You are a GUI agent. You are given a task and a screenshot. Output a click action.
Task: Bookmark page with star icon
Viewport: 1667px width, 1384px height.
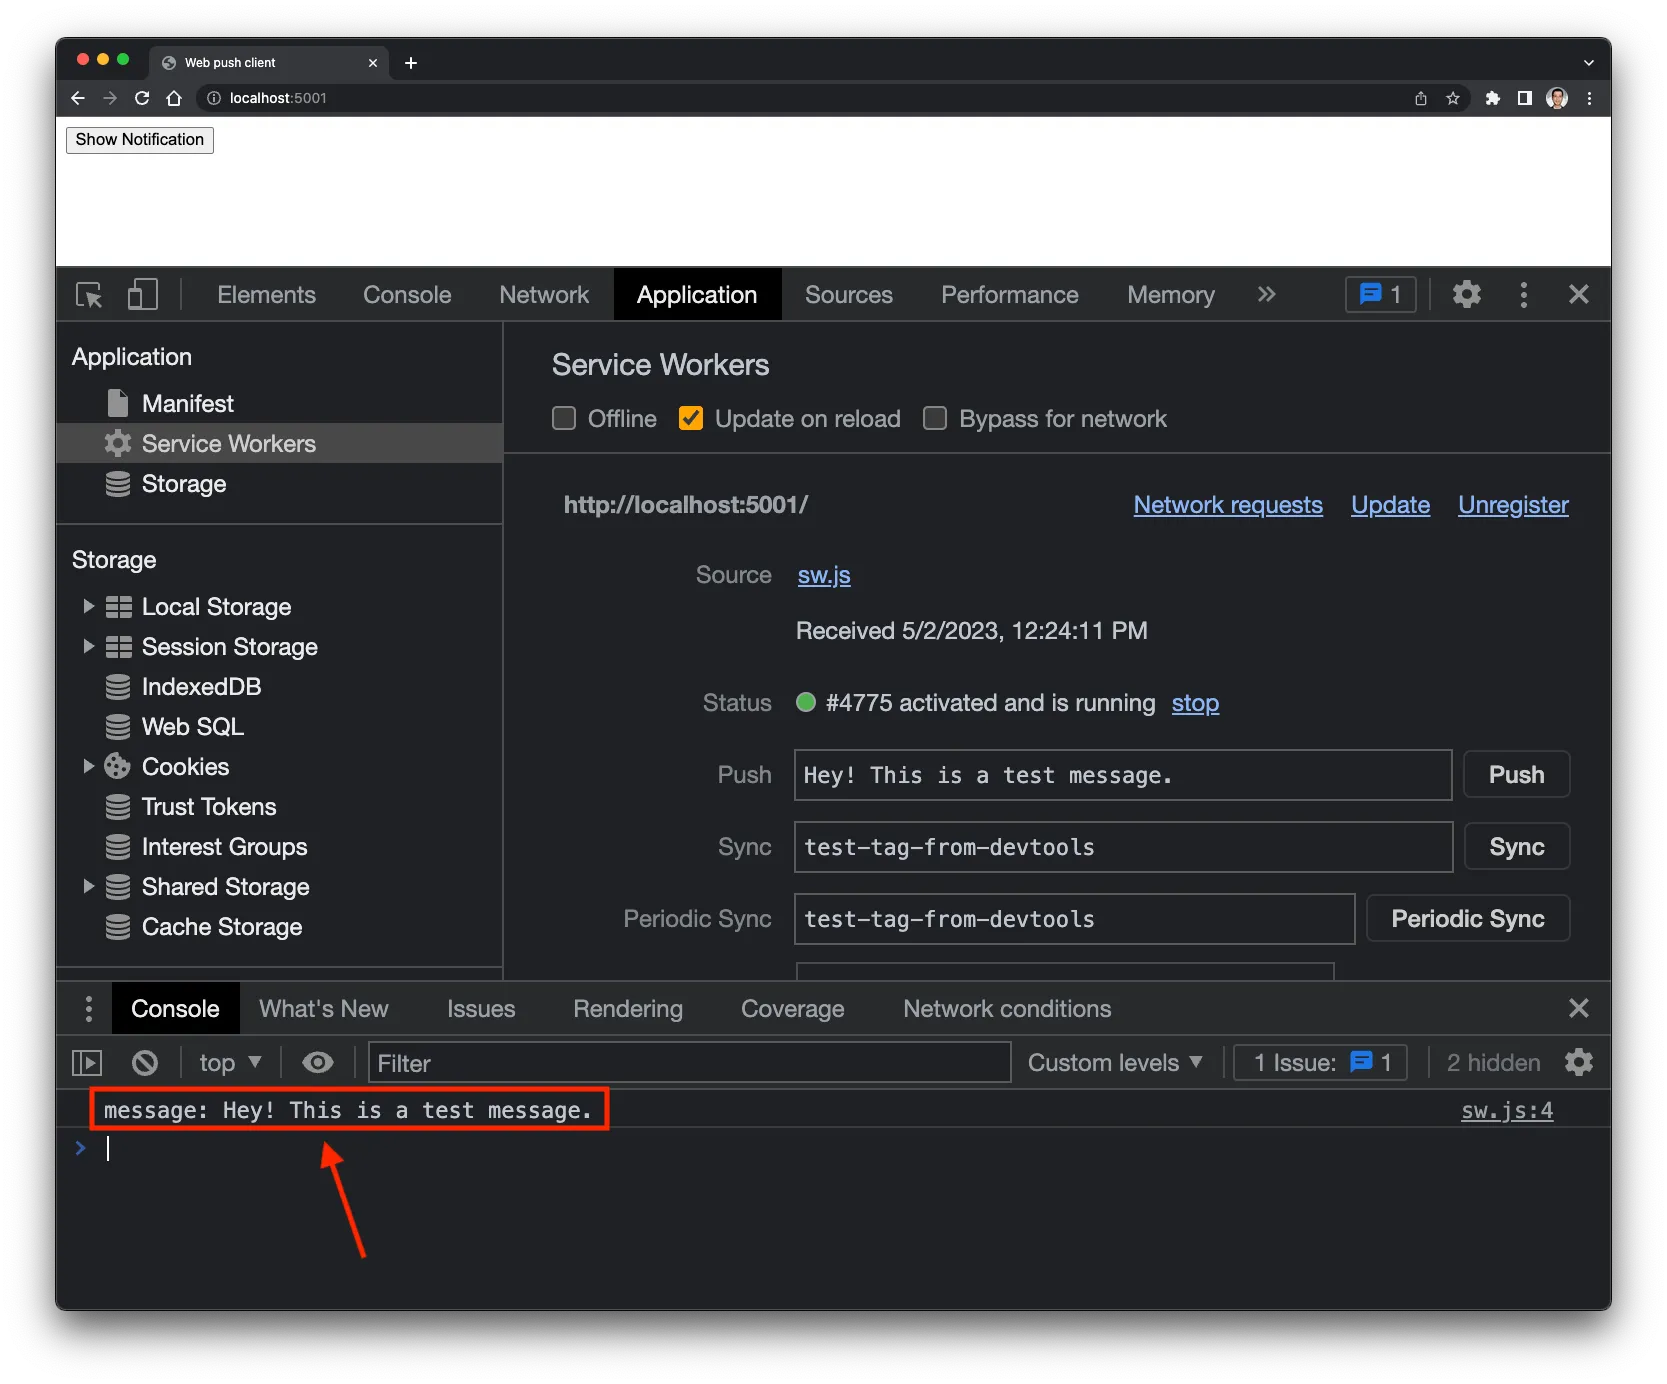pos(1452,98)
